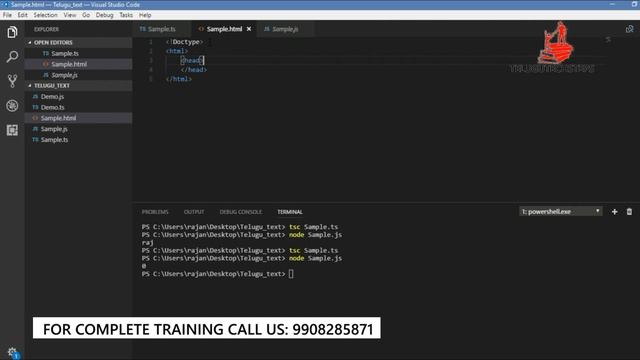Open the Edit menu
Image resolution: width=640 pixels, height=360 pixels.
click(x=22, y=15)
